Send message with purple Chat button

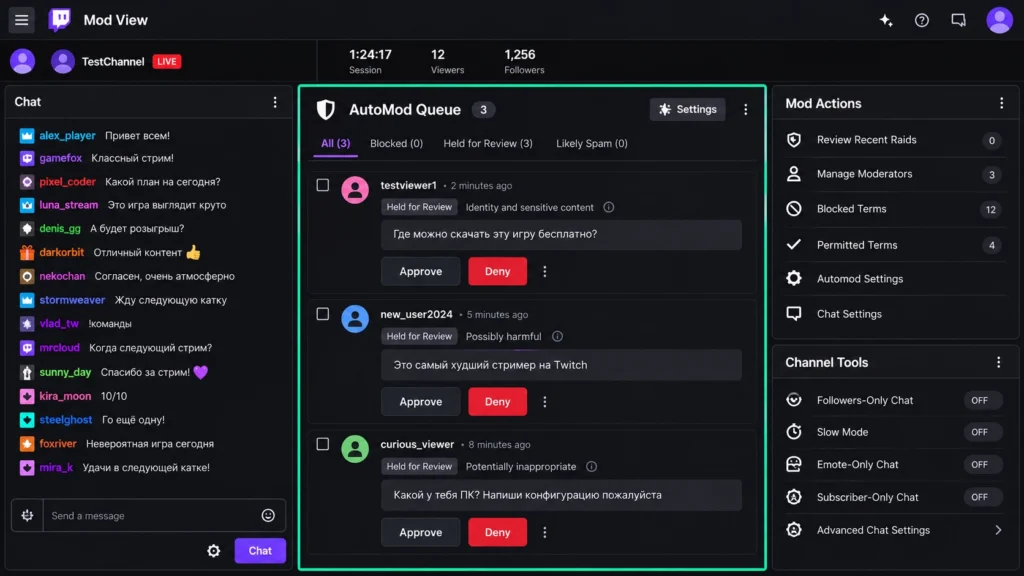(x=260, y=551)
